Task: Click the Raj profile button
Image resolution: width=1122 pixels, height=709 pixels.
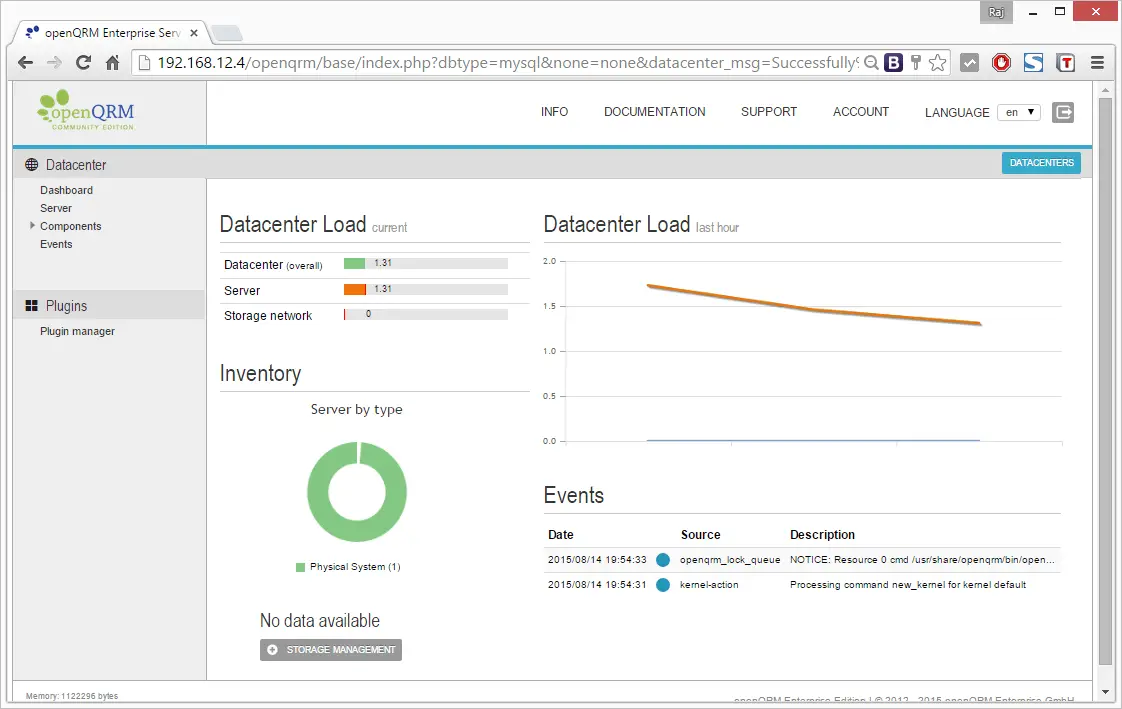Action: tap(996, 12)
